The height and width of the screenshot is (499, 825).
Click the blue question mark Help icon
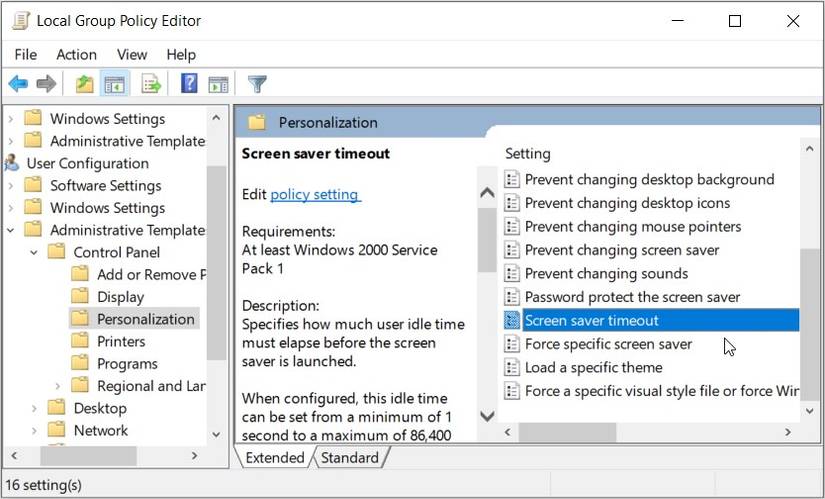point(189,84)
